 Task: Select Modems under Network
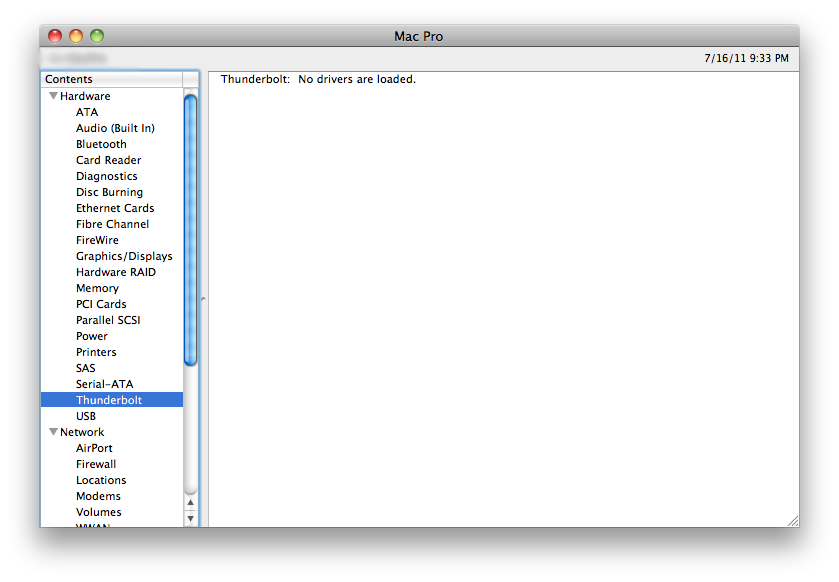click(98, 496)
